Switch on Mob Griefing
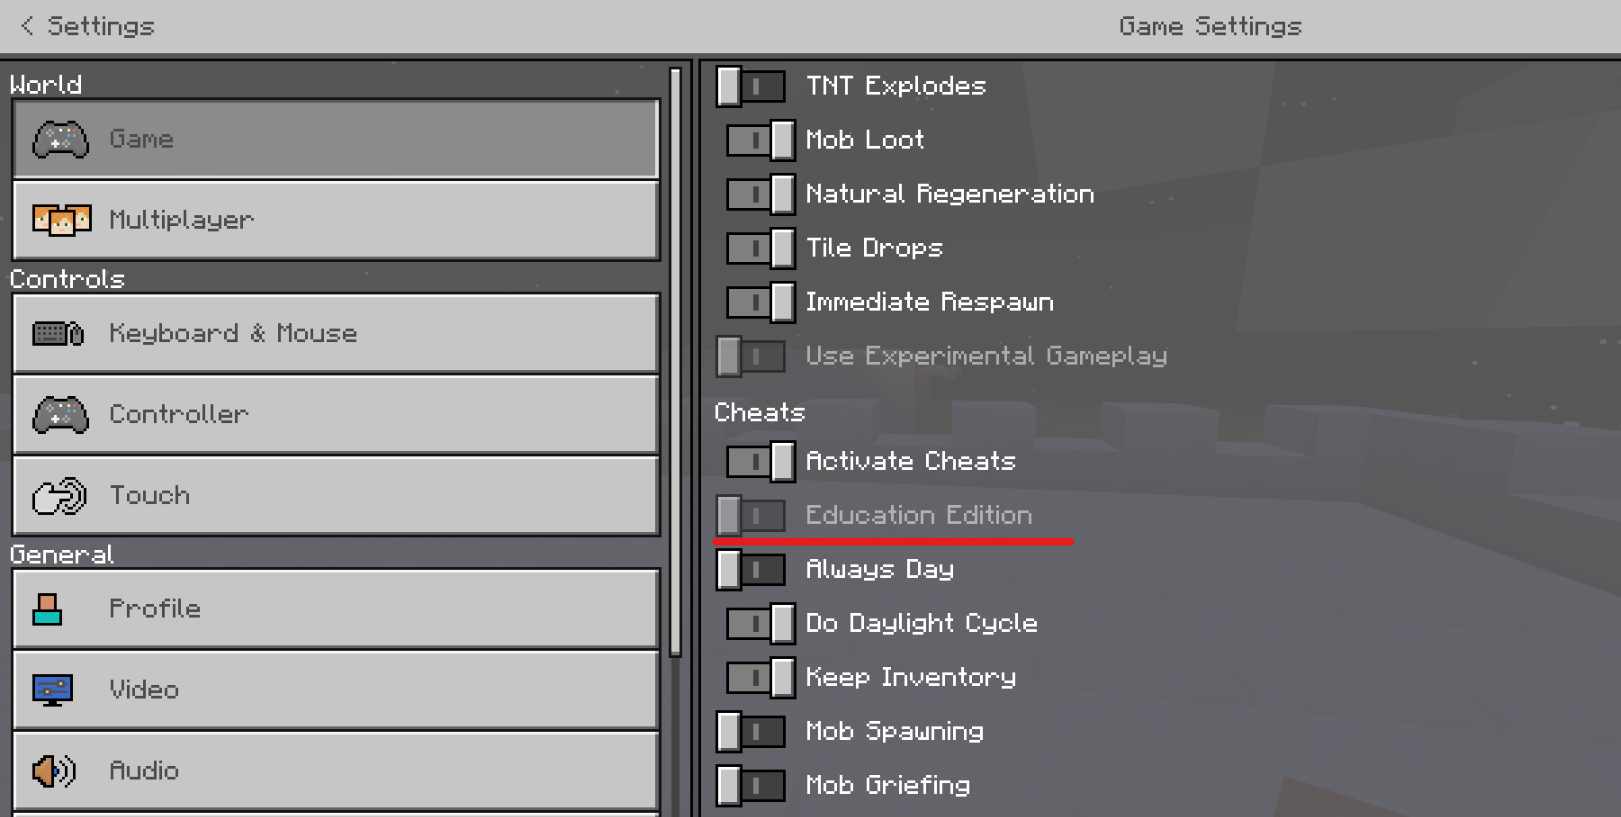 pos(751,786)
